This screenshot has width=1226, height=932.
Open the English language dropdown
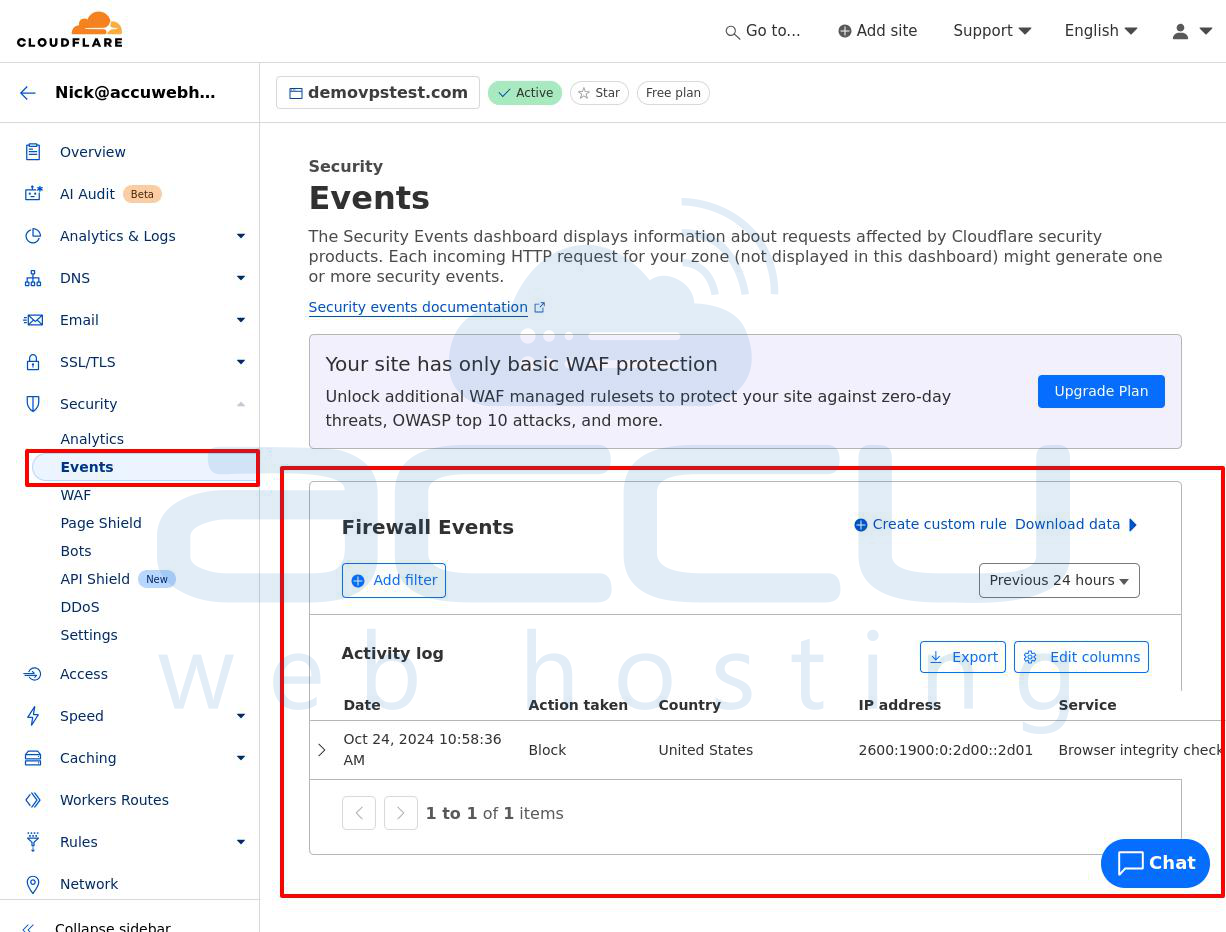coord(1101,31)
